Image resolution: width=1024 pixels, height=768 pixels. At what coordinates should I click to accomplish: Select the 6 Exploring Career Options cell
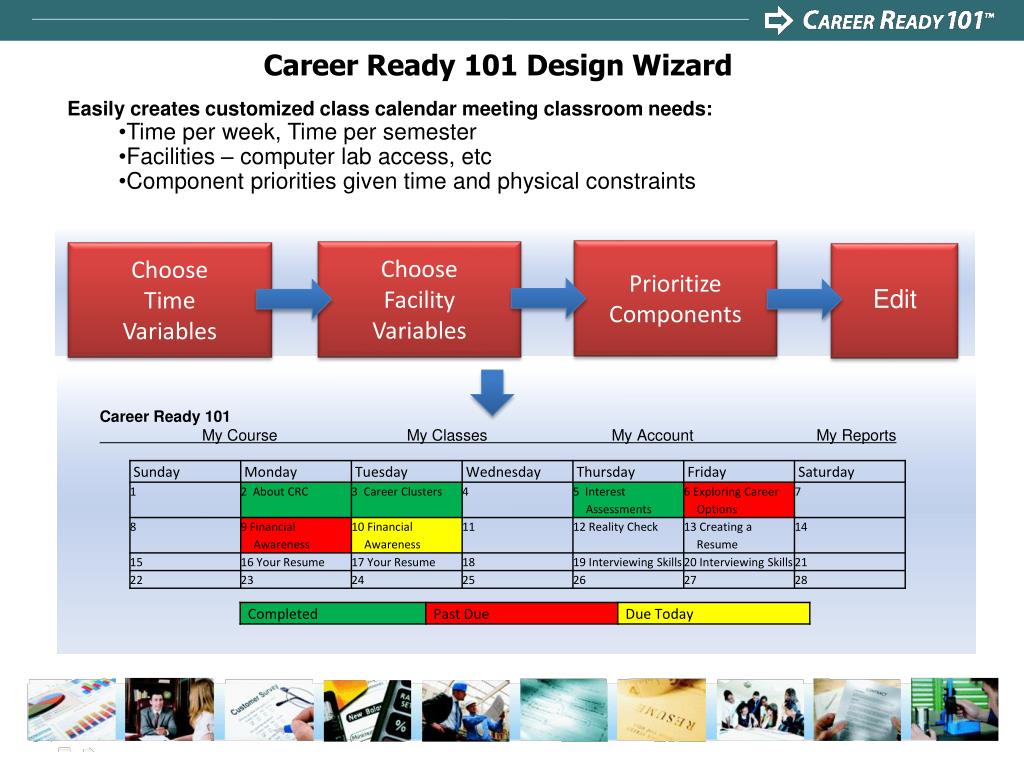click(x=739, y=500)
